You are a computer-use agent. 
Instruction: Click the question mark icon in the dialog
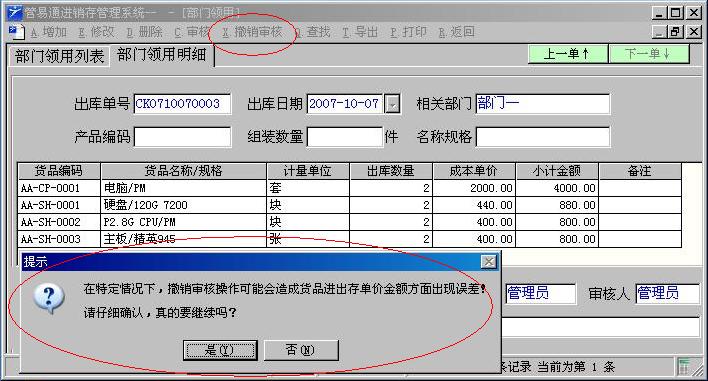49,299
